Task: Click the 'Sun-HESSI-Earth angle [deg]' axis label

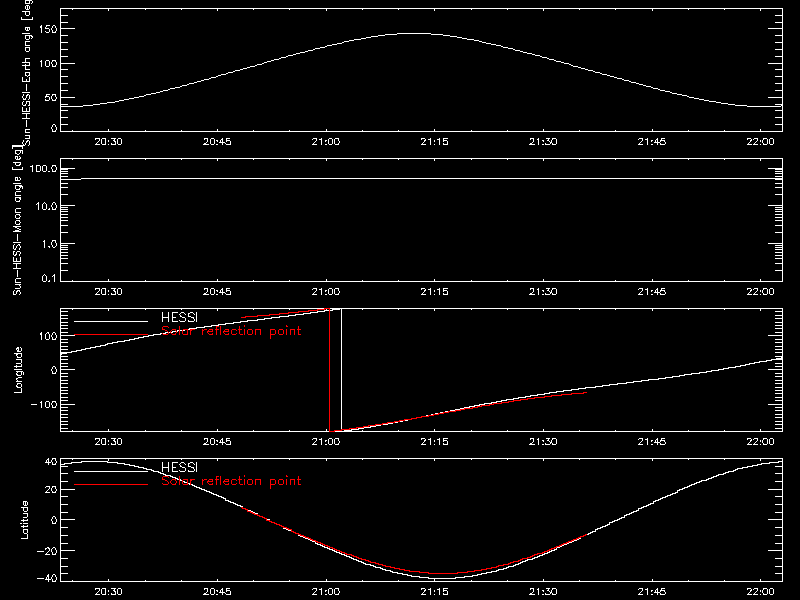Action: click(27, 73)
